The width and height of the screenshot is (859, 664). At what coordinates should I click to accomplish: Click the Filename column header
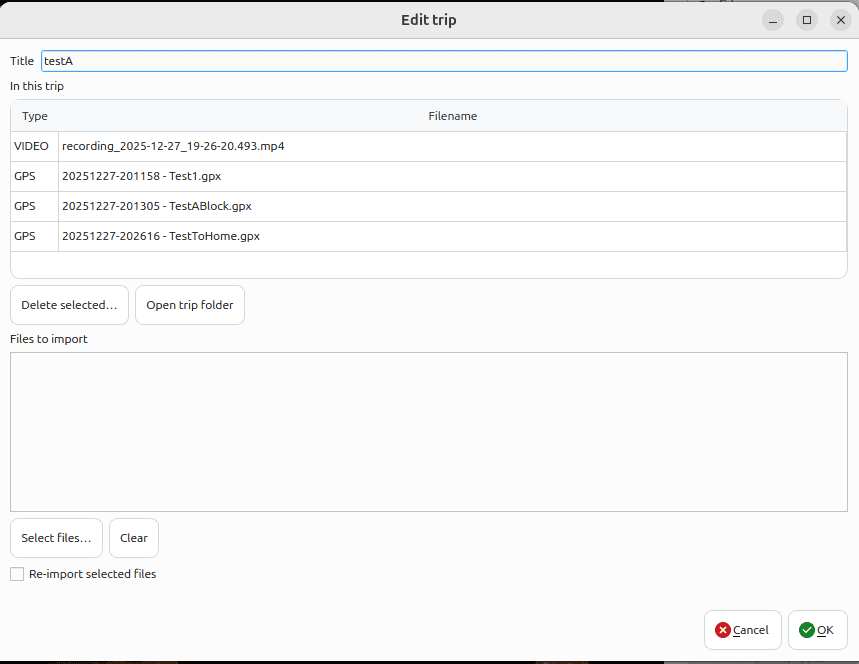point(452,116)
